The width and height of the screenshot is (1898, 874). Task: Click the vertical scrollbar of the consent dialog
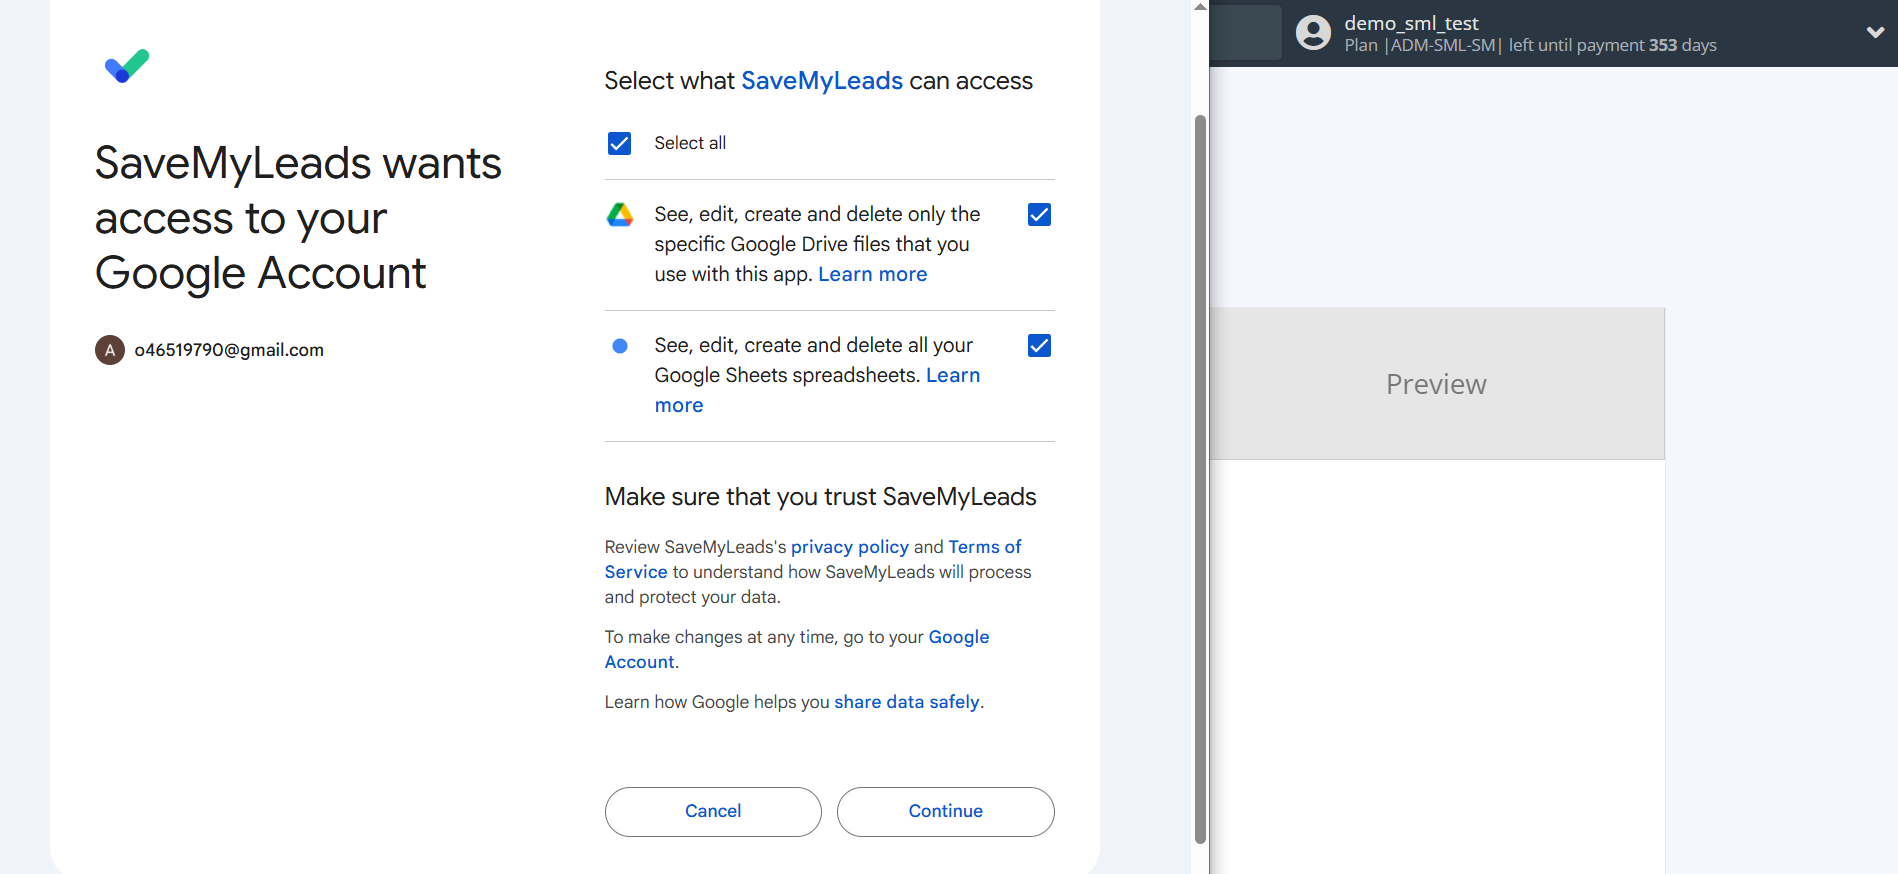coord(1200,480)
